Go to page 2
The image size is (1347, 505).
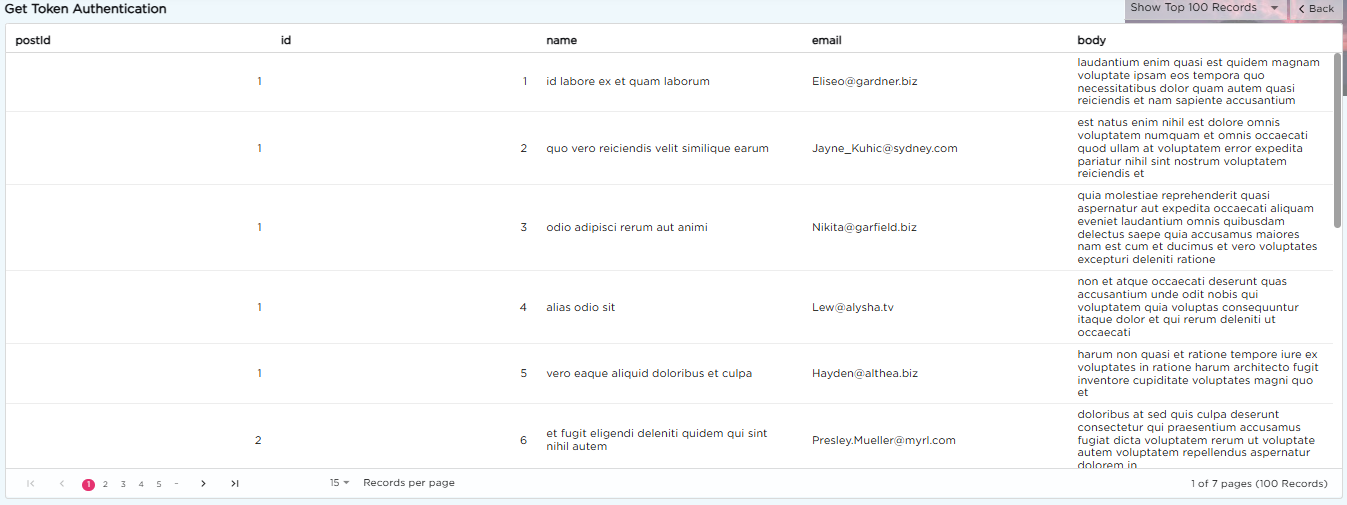click(105, 484)
